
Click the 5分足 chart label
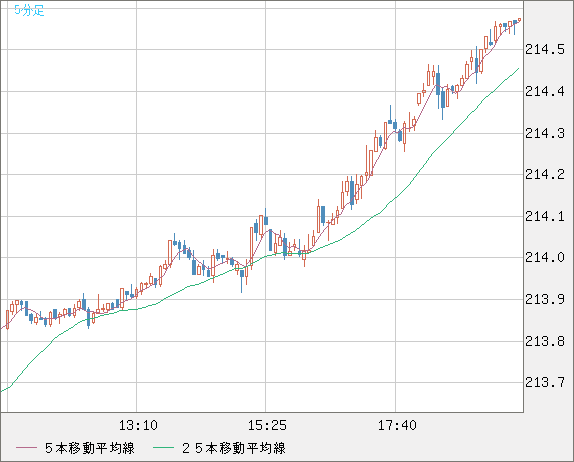coord(29,10)
